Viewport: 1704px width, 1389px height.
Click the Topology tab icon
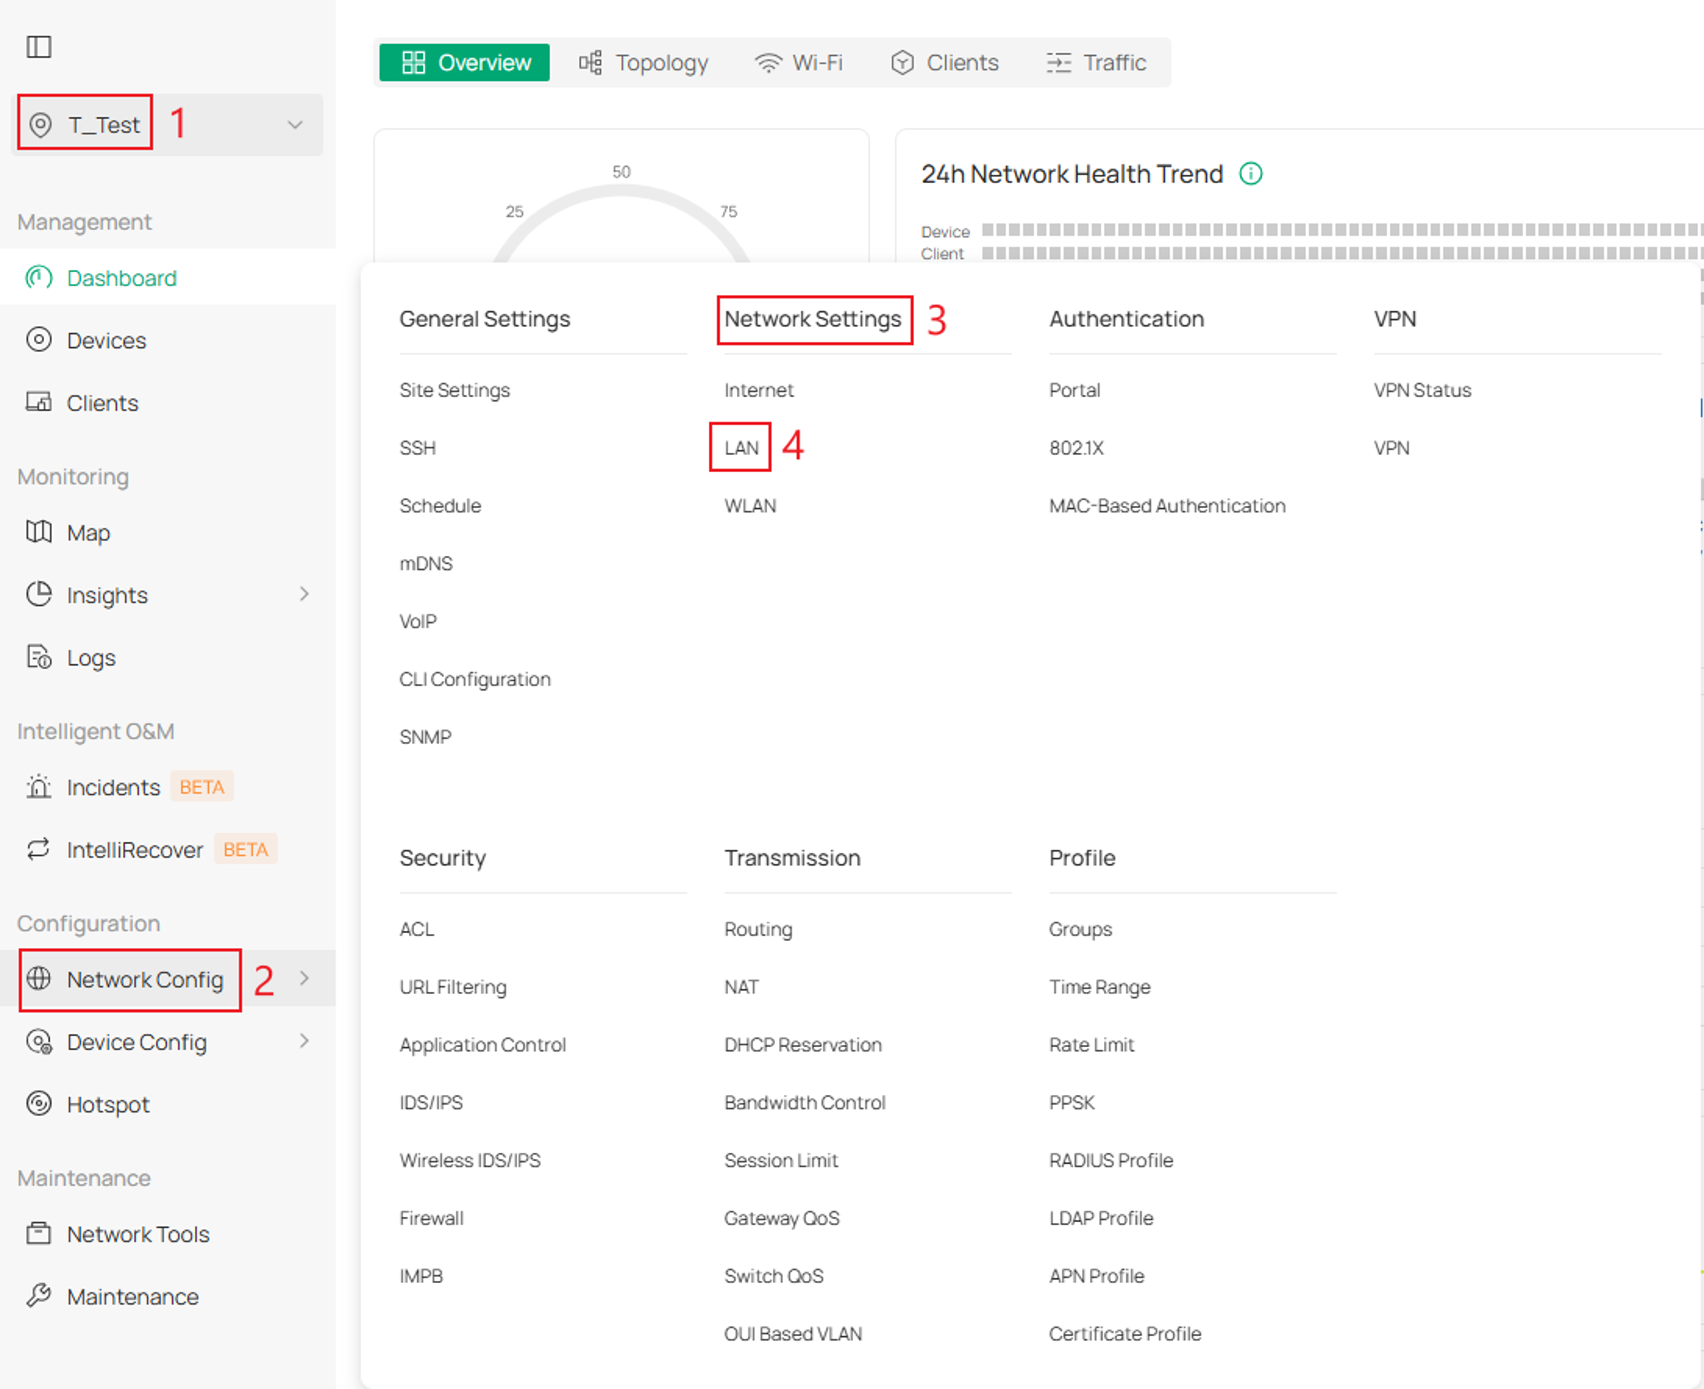click(x=590, y=63)
